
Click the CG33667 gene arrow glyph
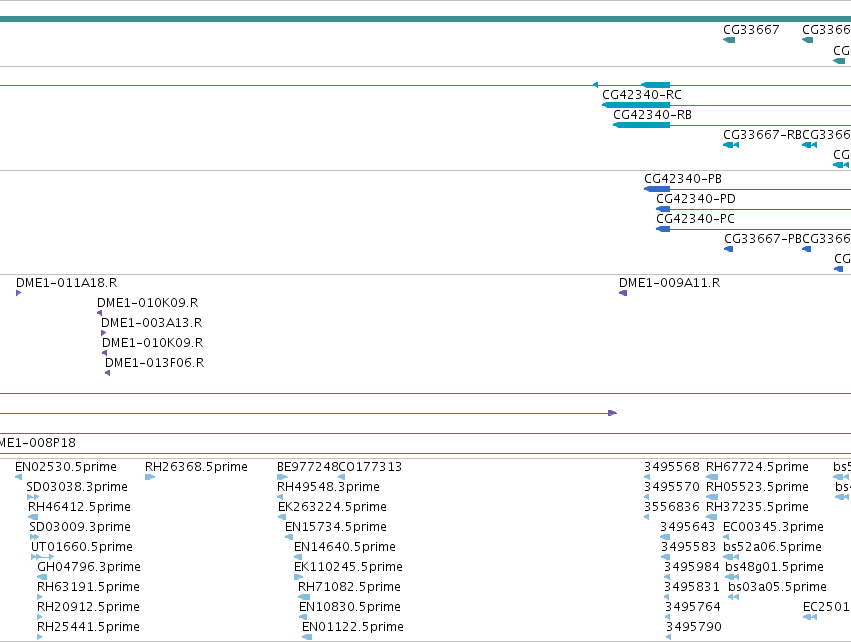(x=729, y=40)
